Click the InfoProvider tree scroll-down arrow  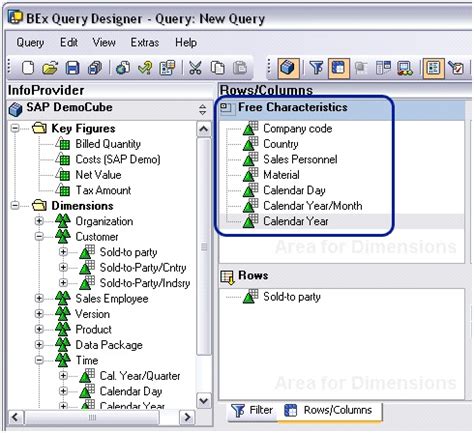coord(204,400)
